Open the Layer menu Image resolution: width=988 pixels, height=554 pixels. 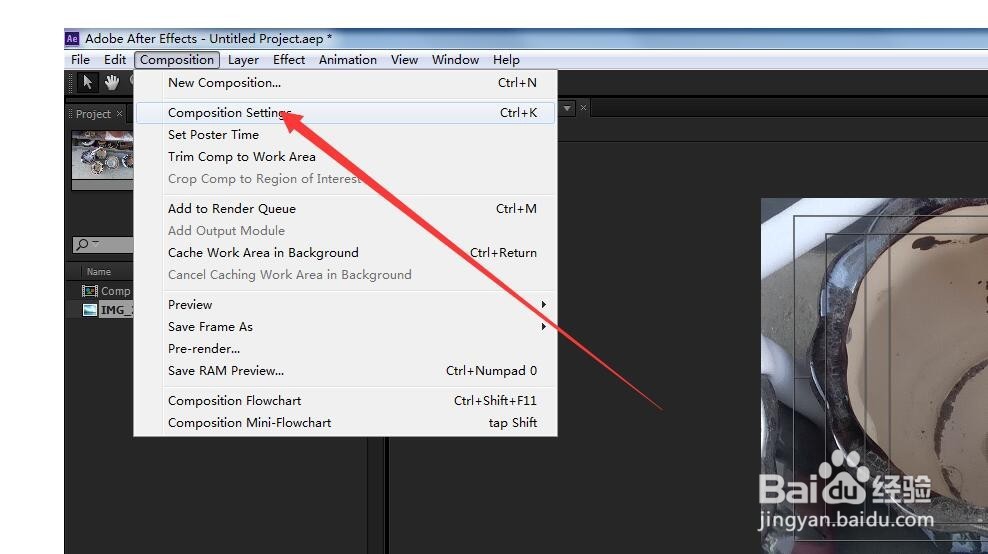[x=243, y=59]
